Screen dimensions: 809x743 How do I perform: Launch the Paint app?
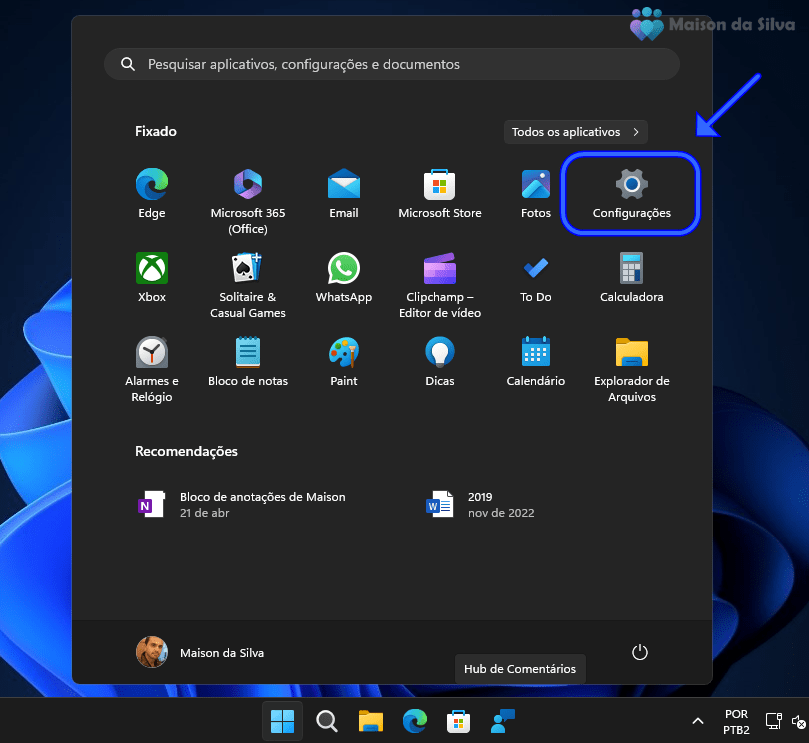coord(344,362)
